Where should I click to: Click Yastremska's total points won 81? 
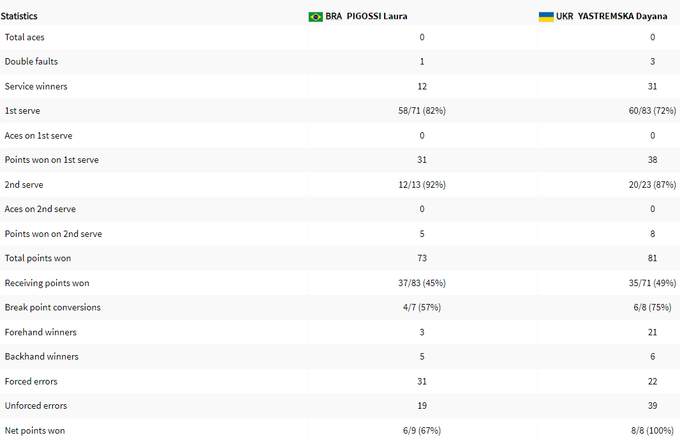point(652,258)
